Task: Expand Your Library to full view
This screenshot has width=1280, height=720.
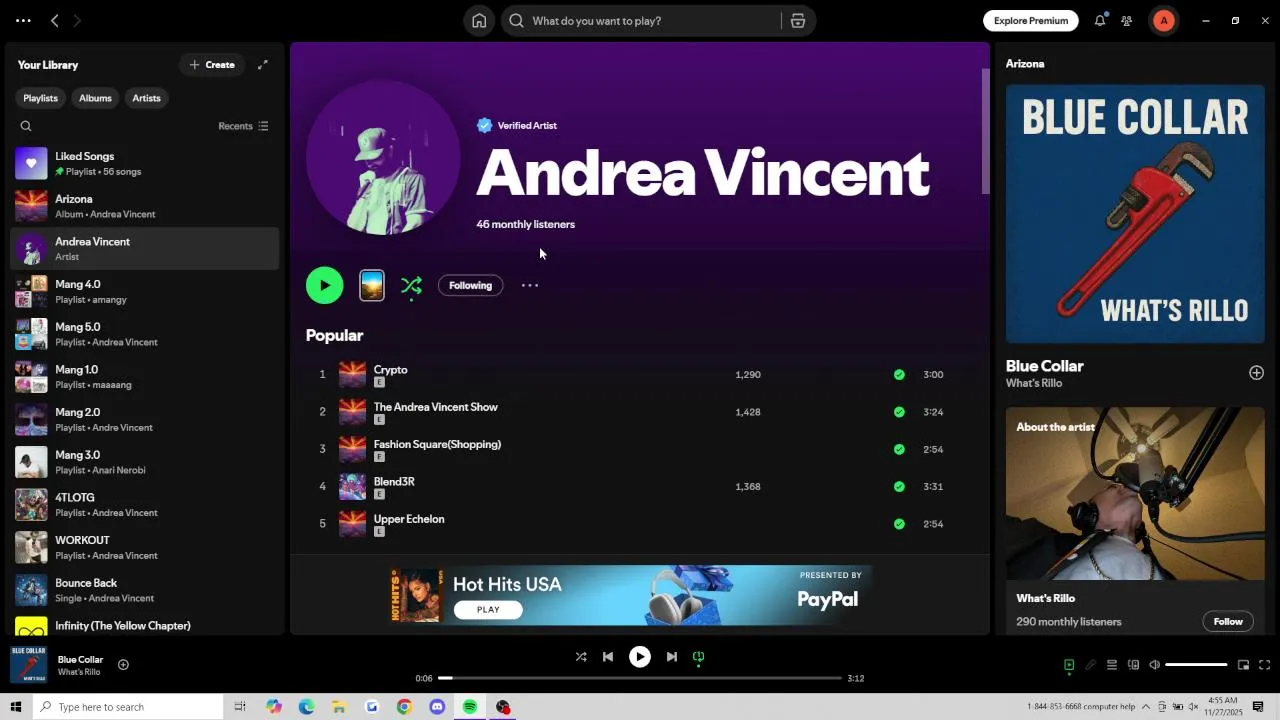Action: [263, 65]
